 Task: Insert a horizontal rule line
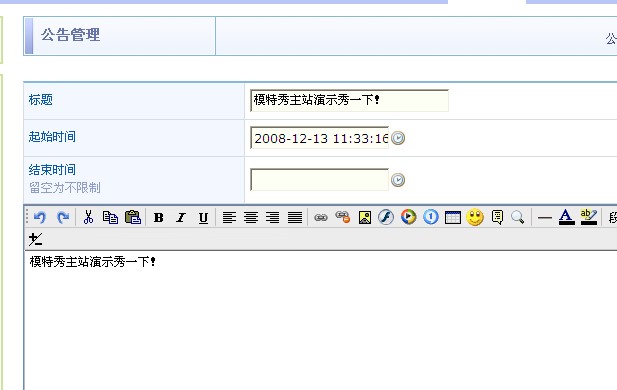545,218
